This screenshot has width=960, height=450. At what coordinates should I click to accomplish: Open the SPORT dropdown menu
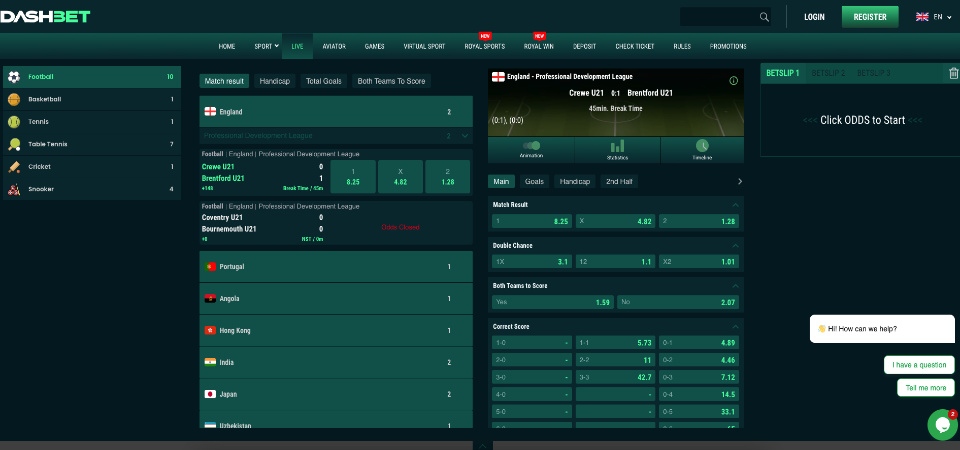tap(266, 47)
